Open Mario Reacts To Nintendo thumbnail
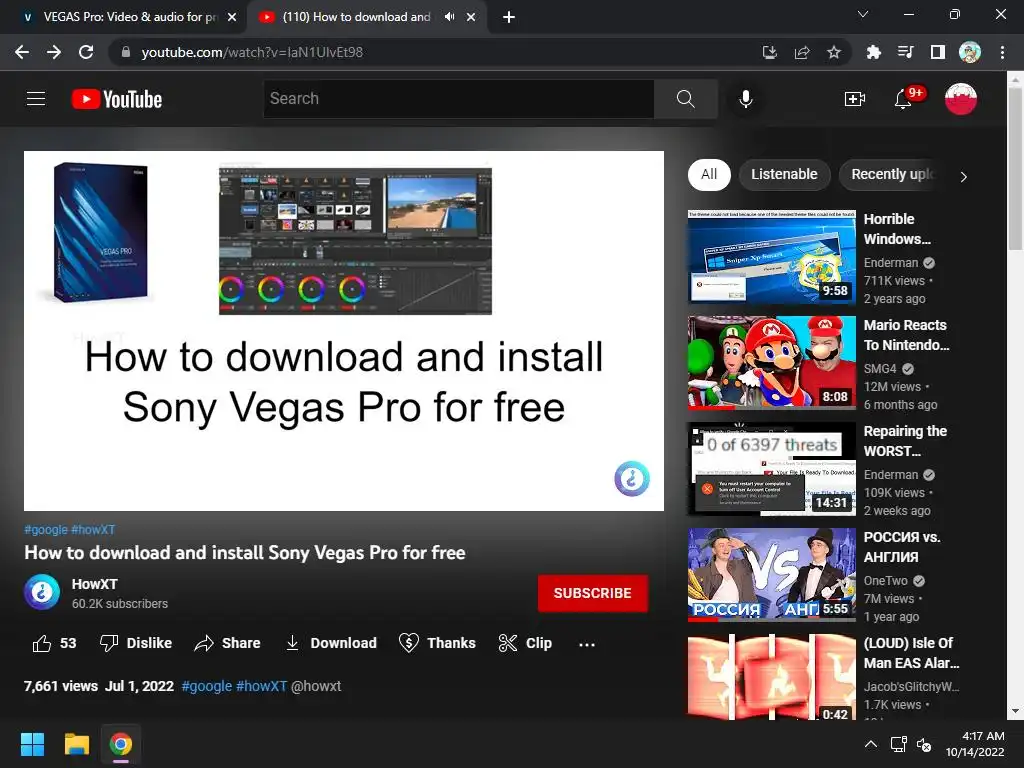Screen dimensions: 1024x768 click(771, 362)
